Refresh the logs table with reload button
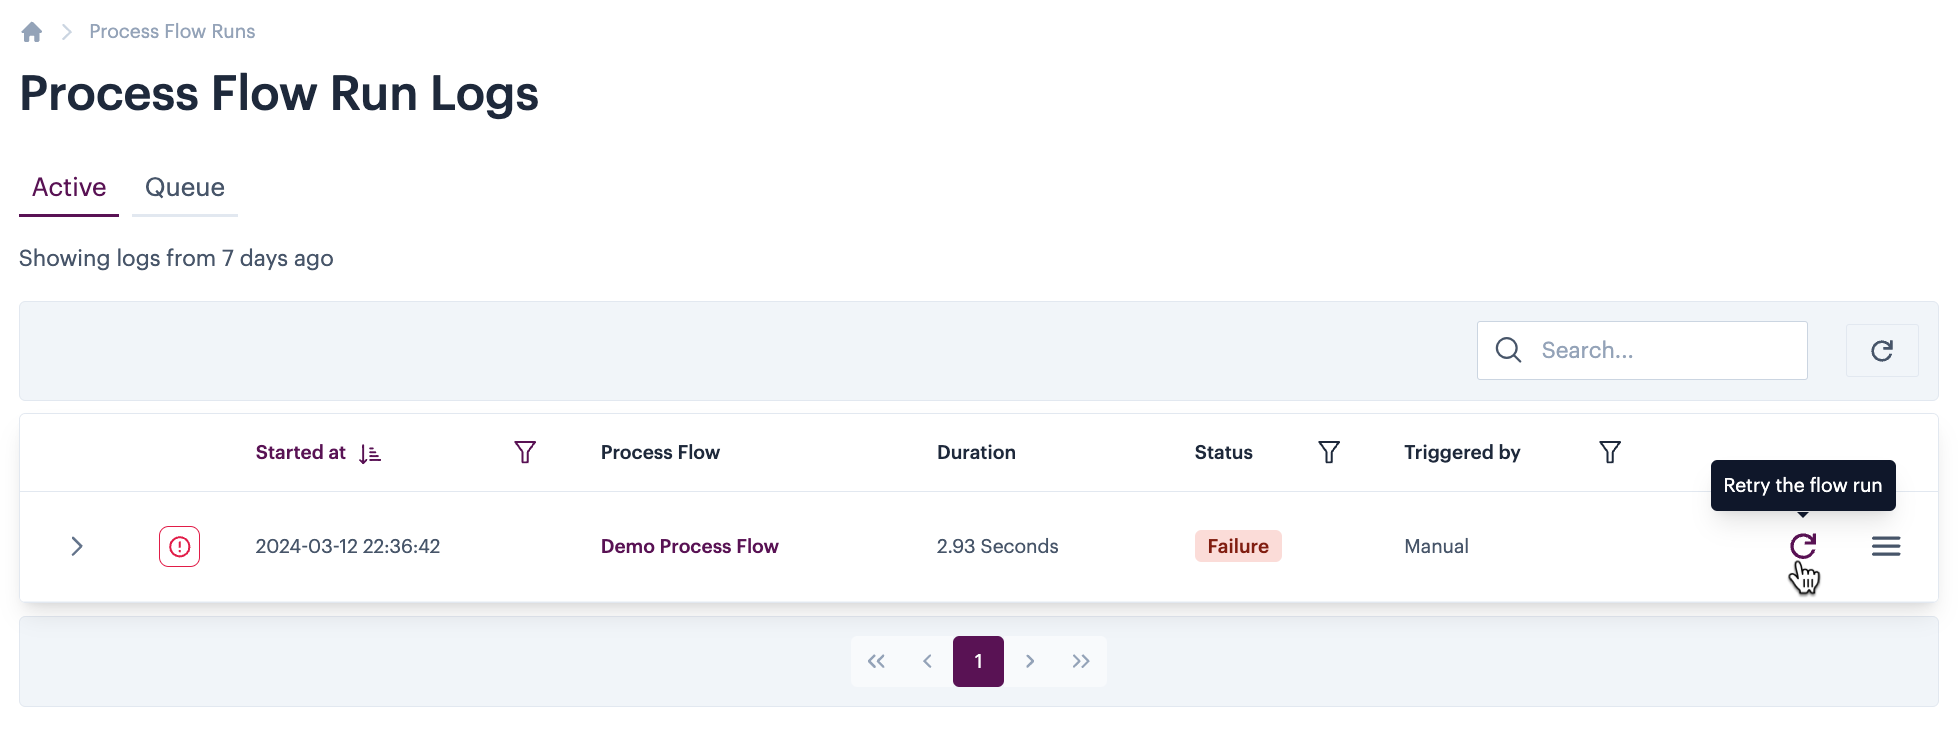 pyautogui.click(x=1881, y=350)
